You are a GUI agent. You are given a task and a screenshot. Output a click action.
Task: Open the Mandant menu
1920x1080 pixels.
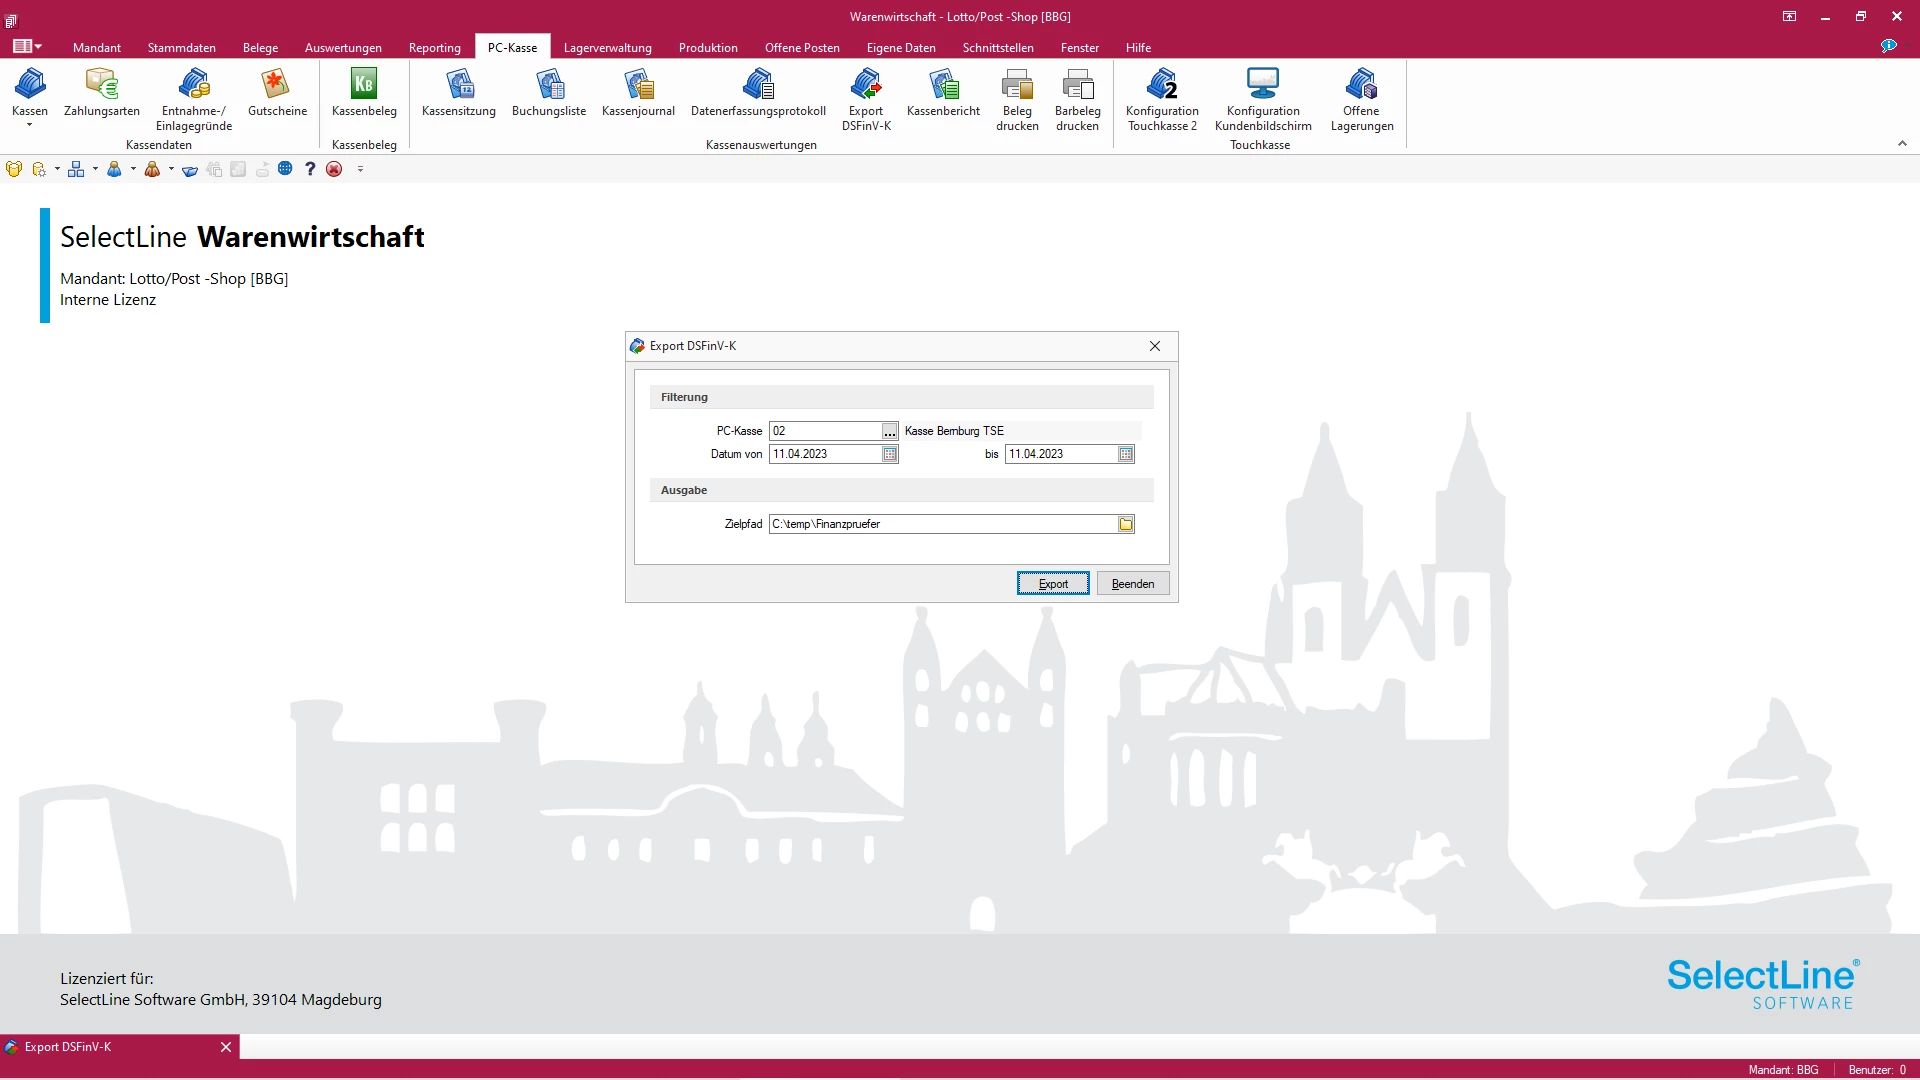(97, 47)
